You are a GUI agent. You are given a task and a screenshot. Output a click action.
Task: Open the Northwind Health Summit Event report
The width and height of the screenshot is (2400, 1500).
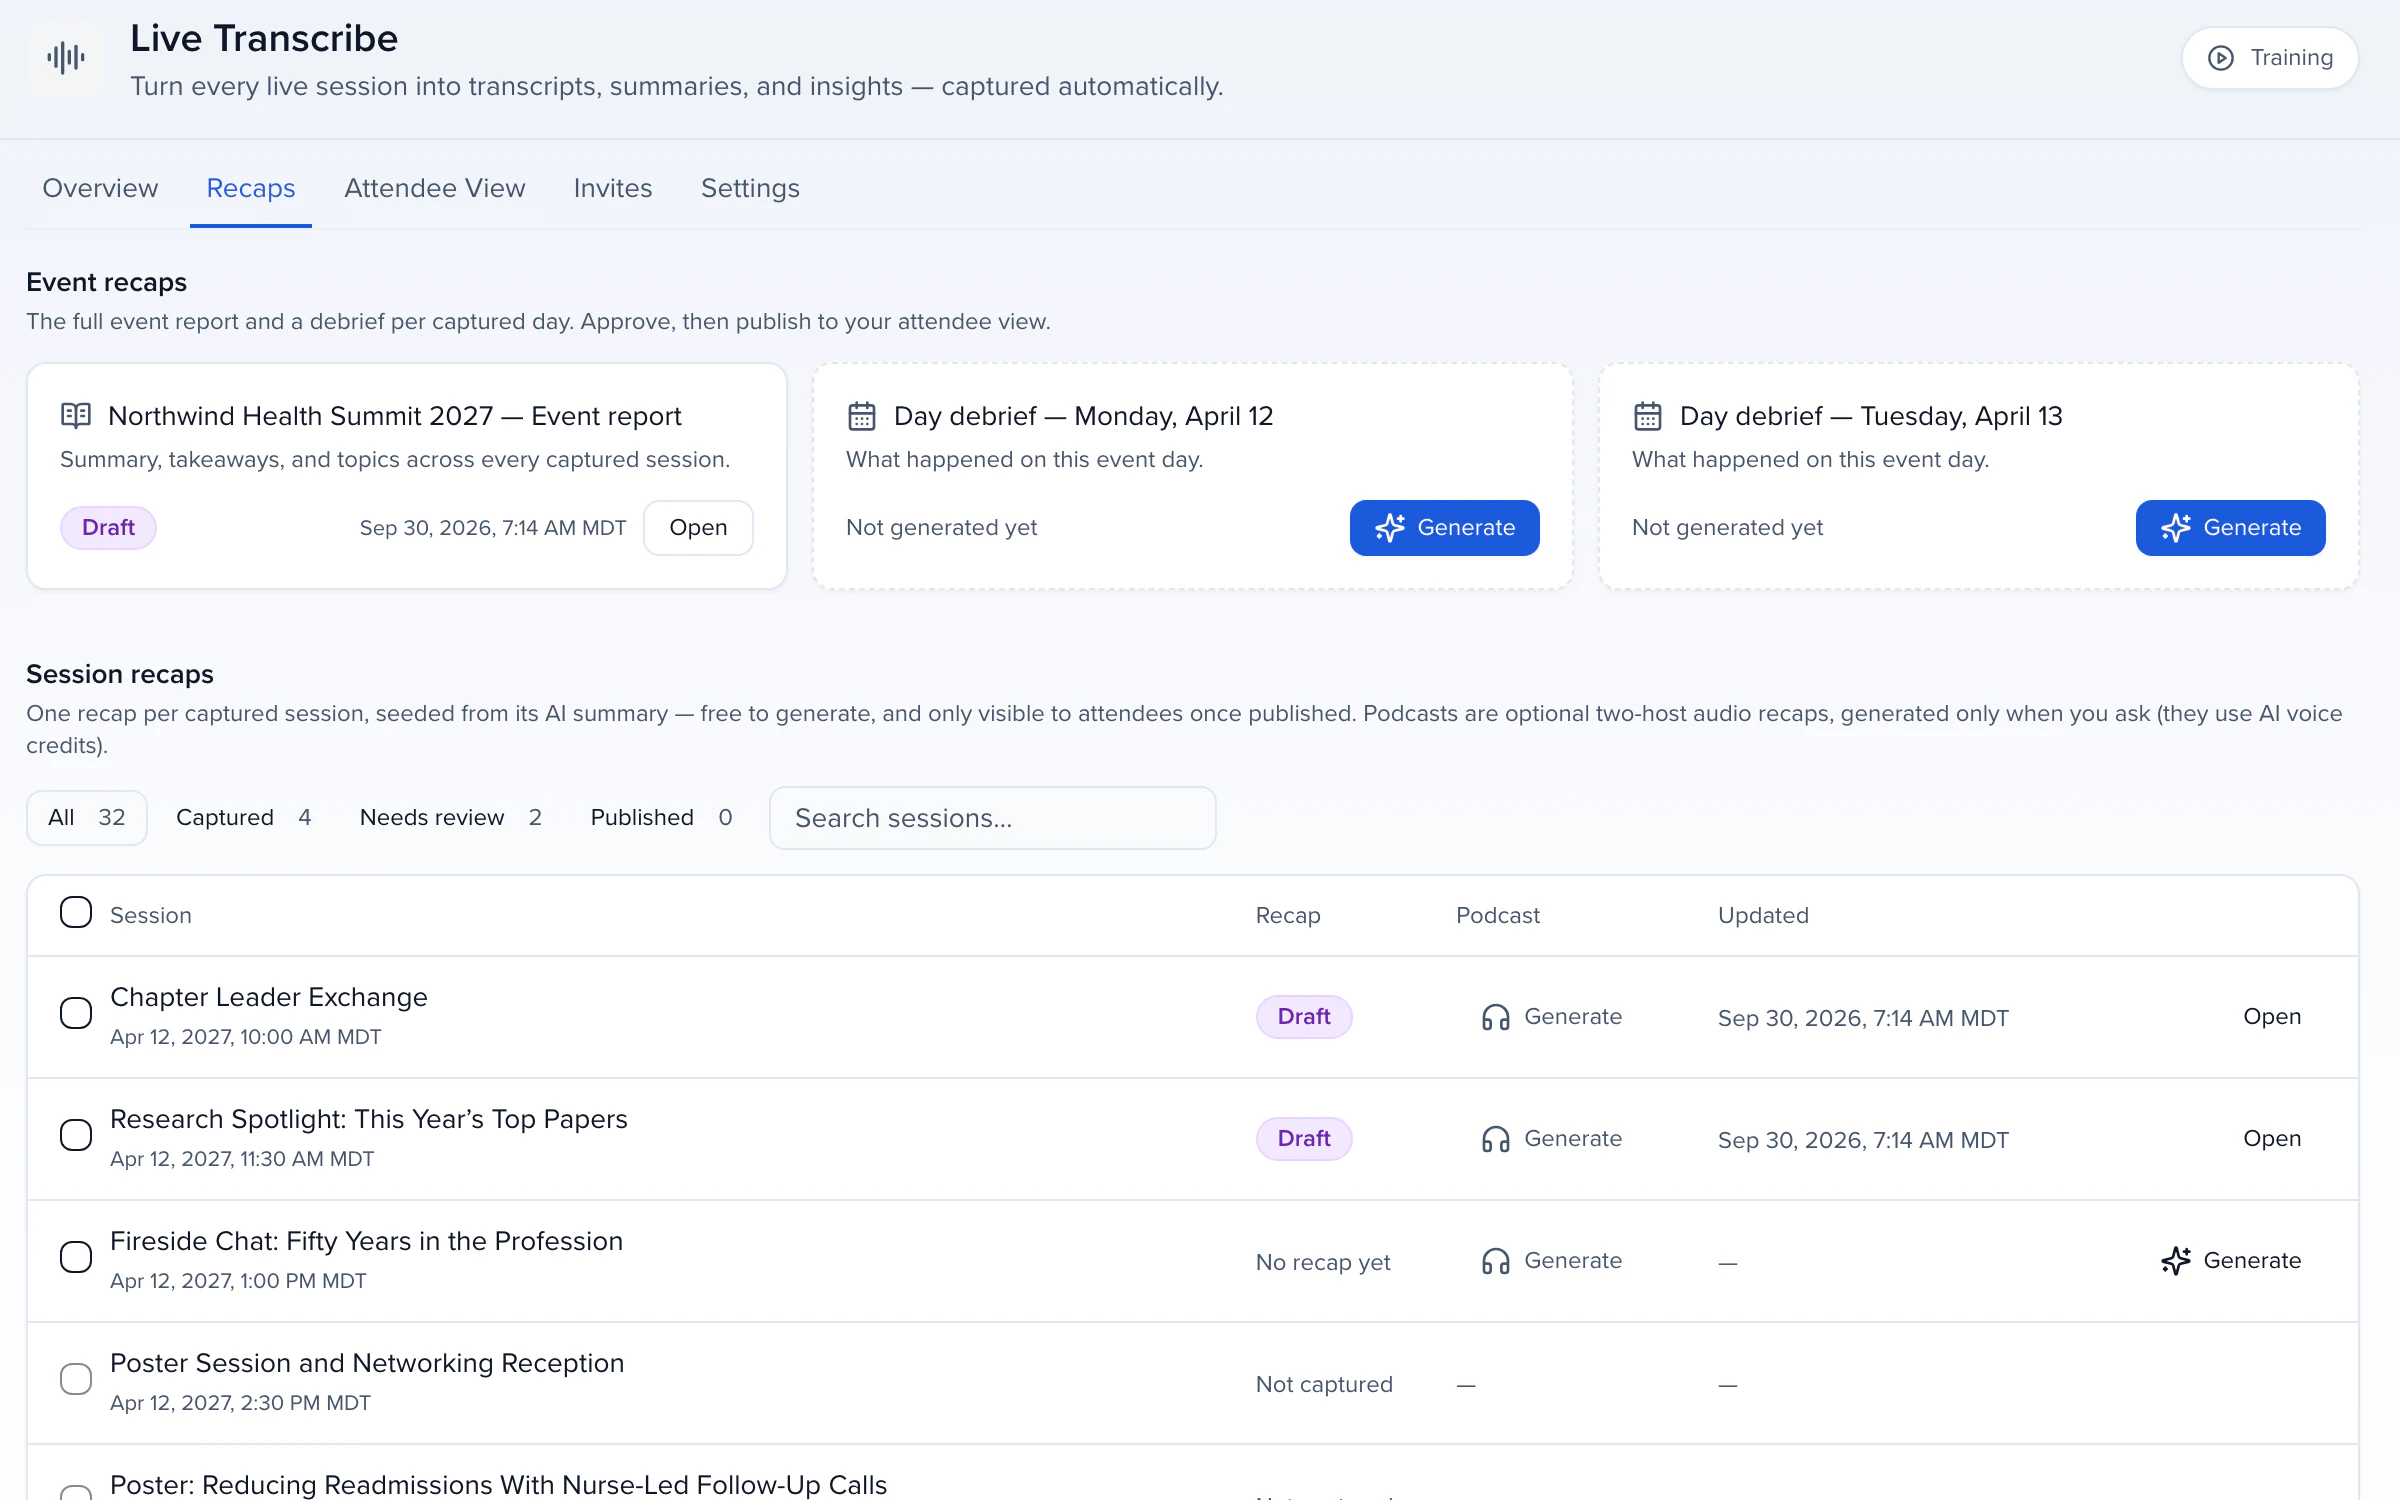(698, 528)
